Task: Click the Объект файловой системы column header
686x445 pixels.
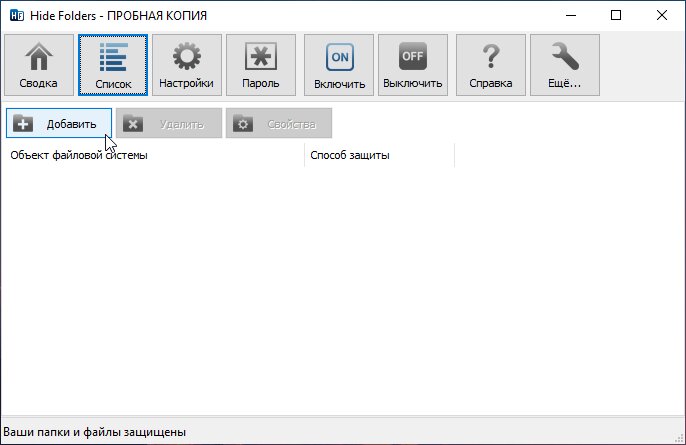Action: click(153, 155)
